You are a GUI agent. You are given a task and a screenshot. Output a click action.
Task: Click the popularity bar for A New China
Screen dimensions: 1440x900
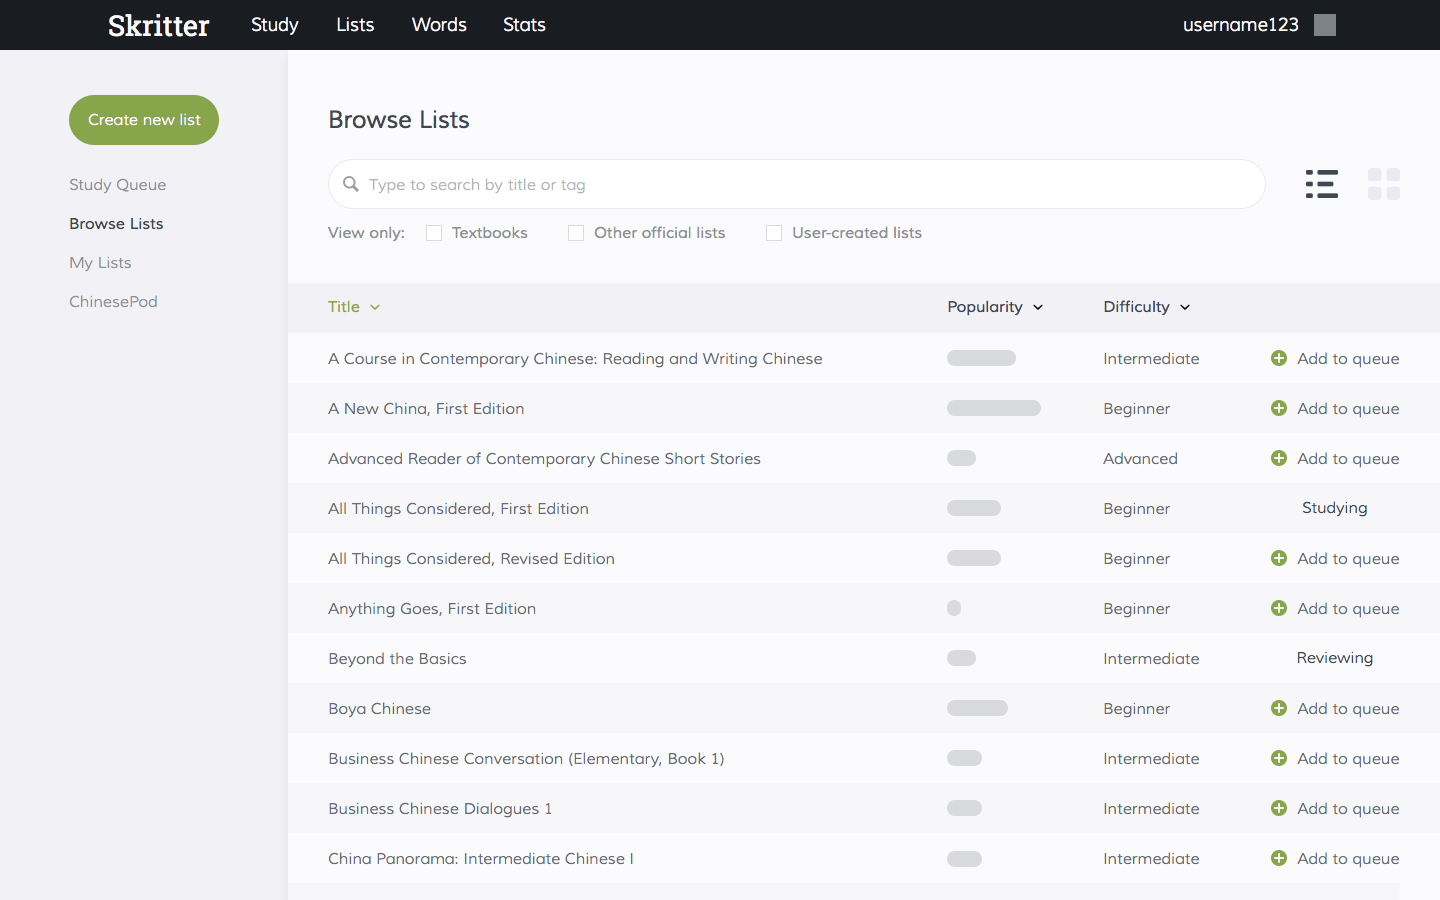coord(994,408)
